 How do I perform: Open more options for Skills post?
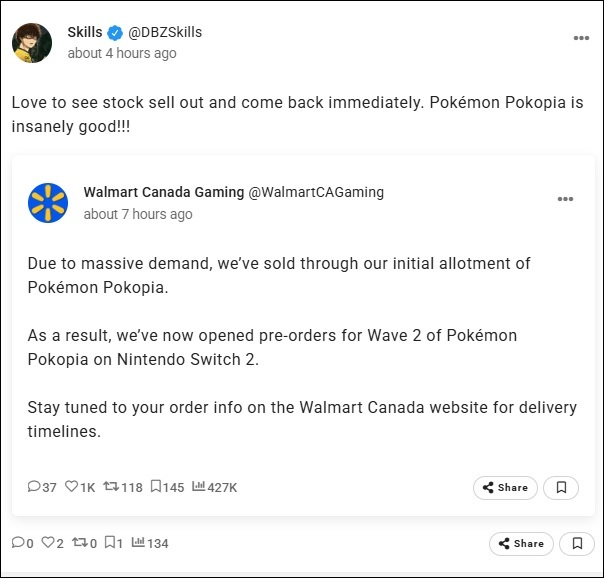pos(581,38)
